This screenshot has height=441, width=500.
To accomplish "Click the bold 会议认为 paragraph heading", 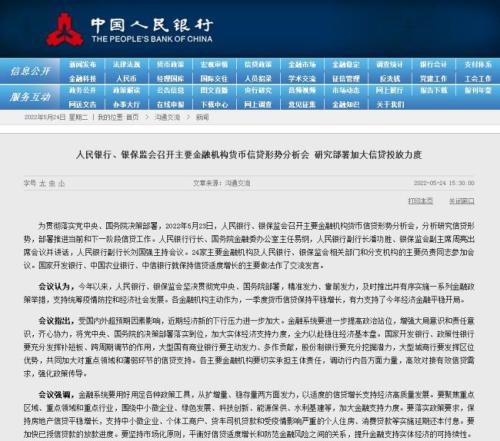I will [56, 286].
